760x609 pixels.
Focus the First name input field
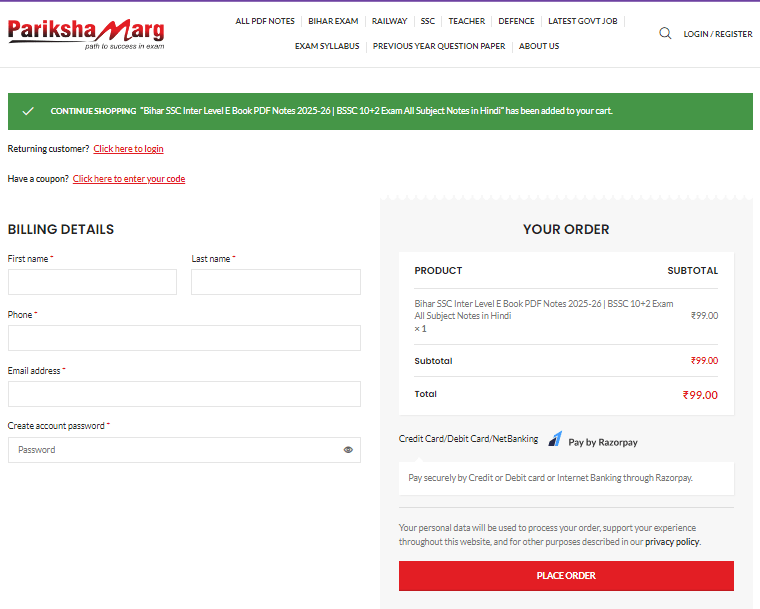[x=92, y=282]
